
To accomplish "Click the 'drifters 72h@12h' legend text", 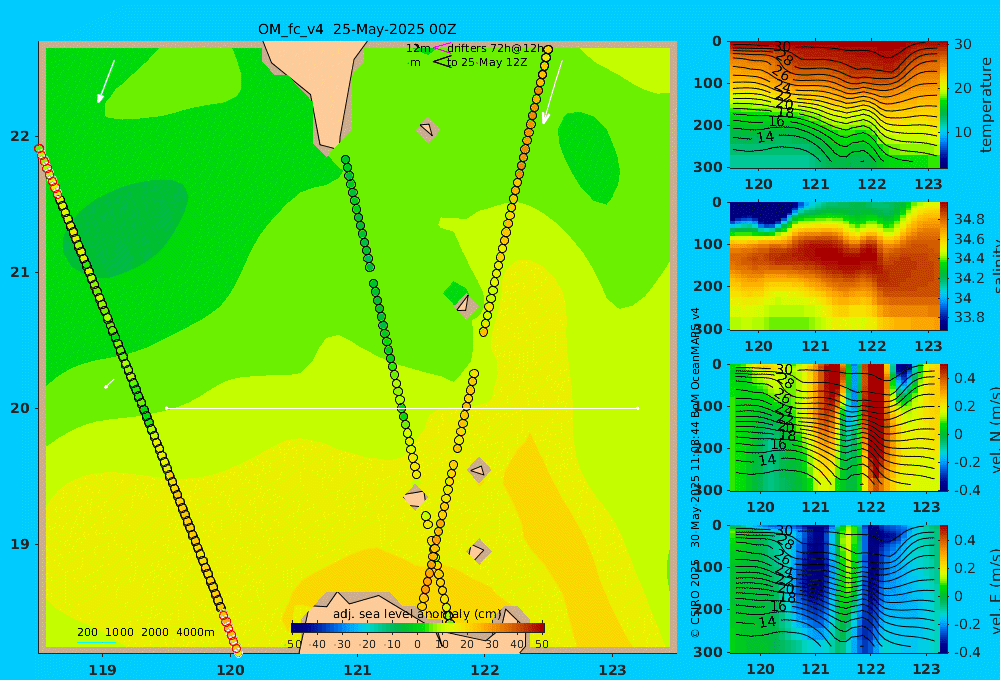I will (495, 48).
